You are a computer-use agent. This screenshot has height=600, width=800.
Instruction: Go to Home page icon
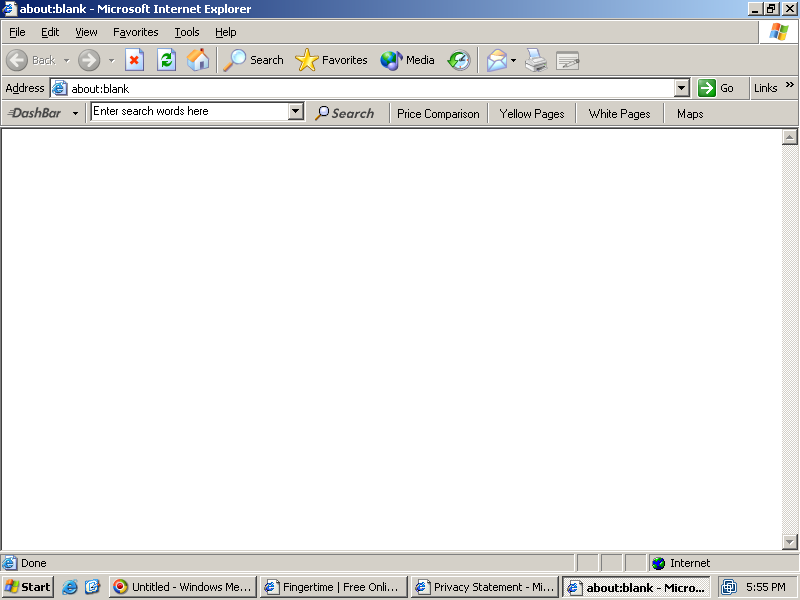(198, 60)
